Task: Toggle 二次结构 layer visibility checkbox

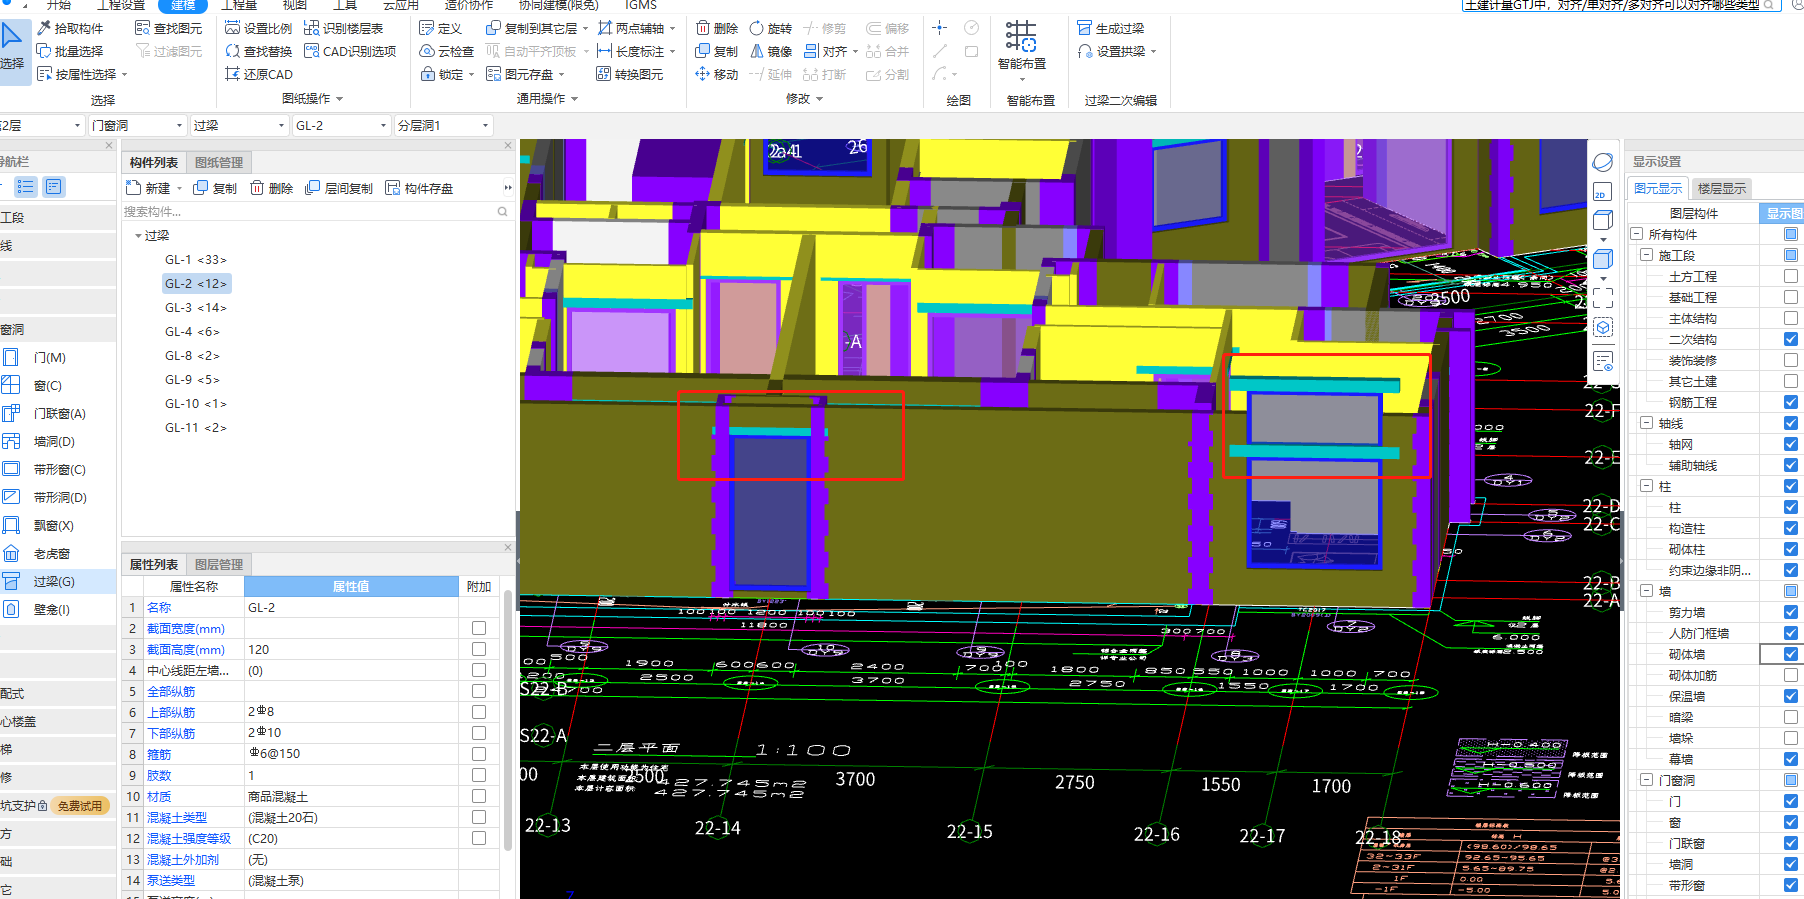Action: click(x=1791, y=339)
